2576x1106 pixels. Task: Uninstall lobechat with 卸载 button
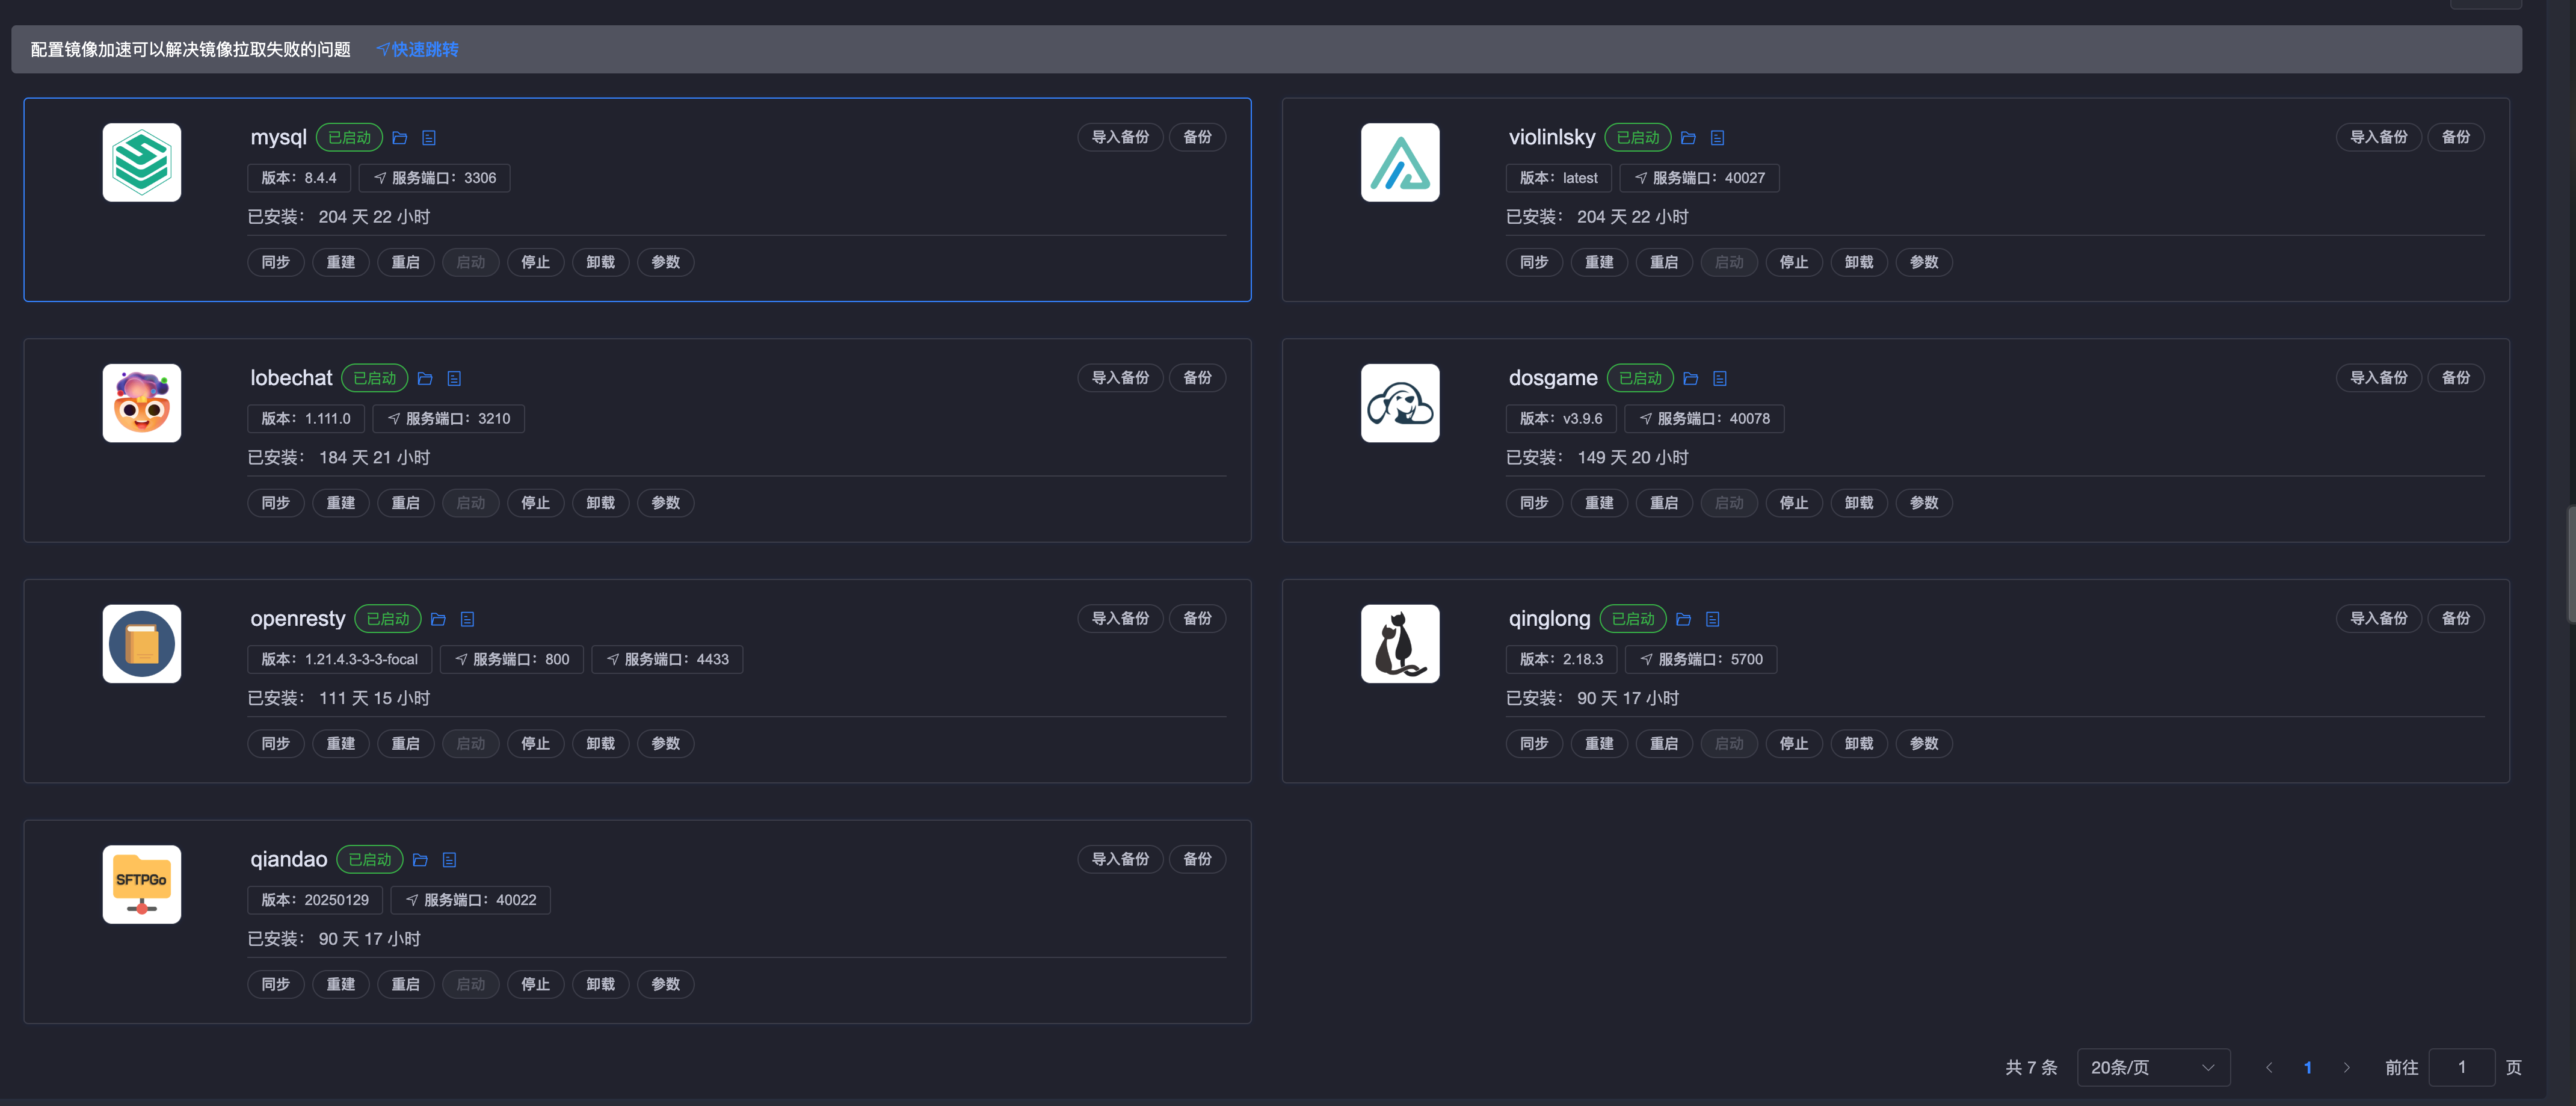(x=601, y=503)
